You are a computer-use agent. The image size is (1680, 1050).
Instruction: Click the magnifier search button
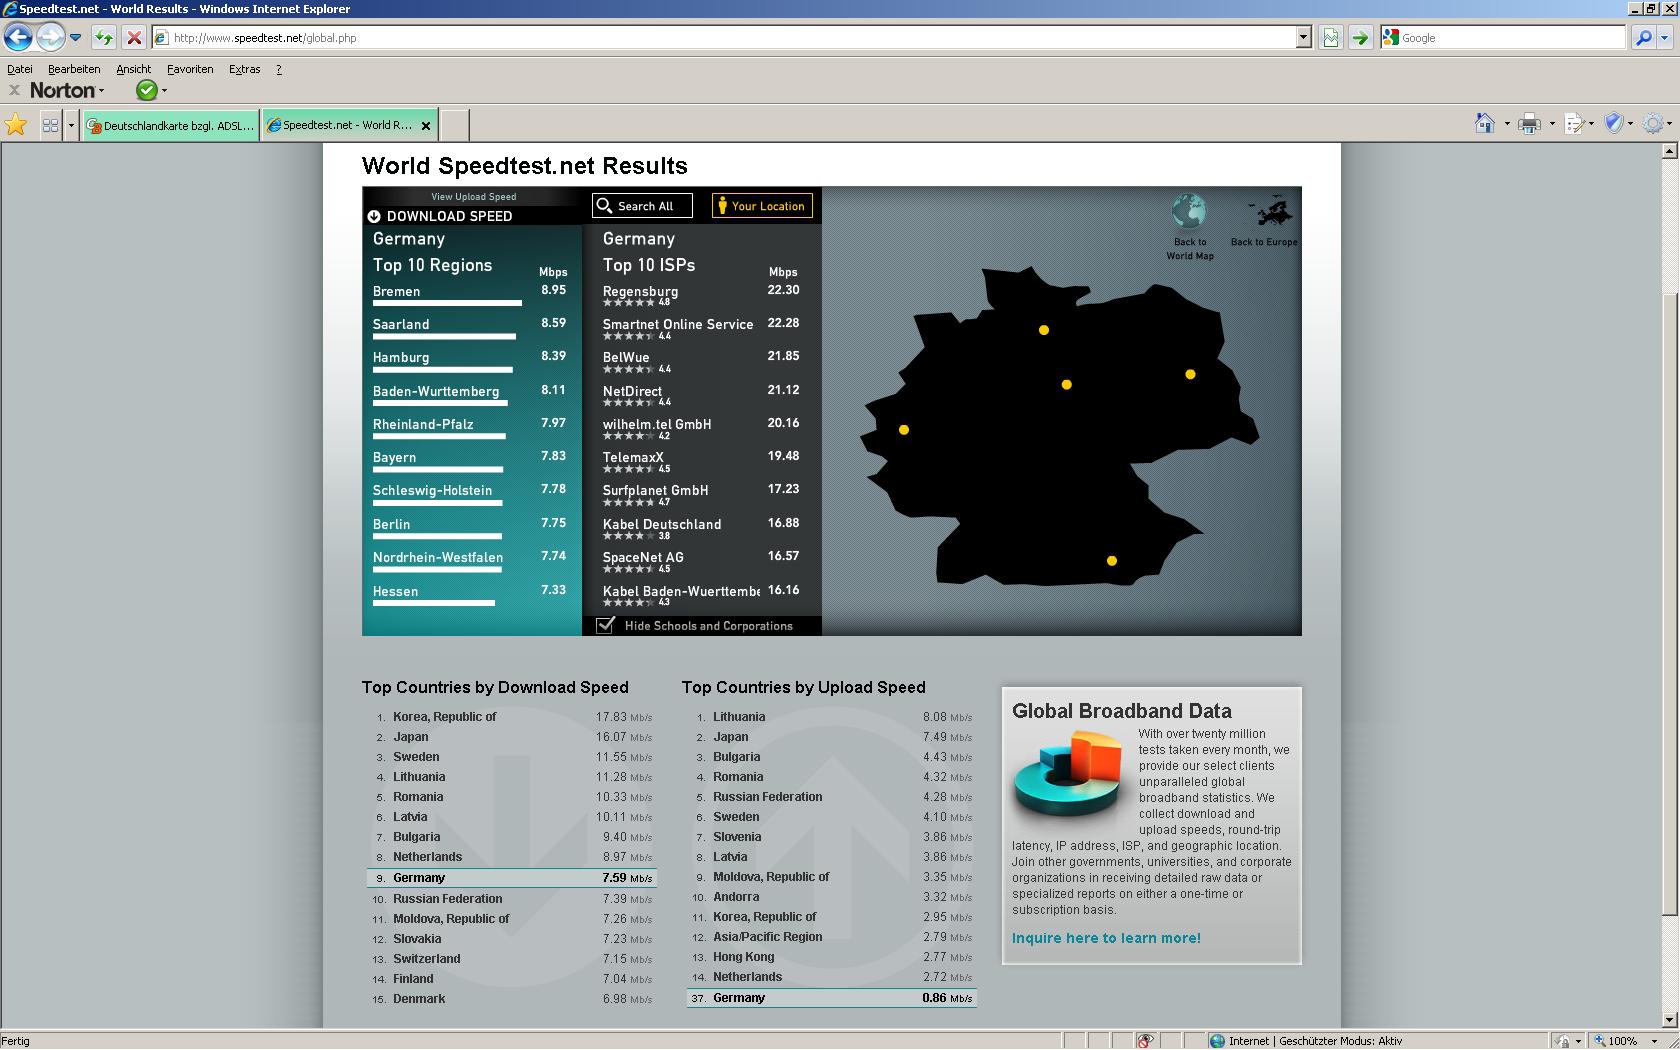[x=1642, y=38]
